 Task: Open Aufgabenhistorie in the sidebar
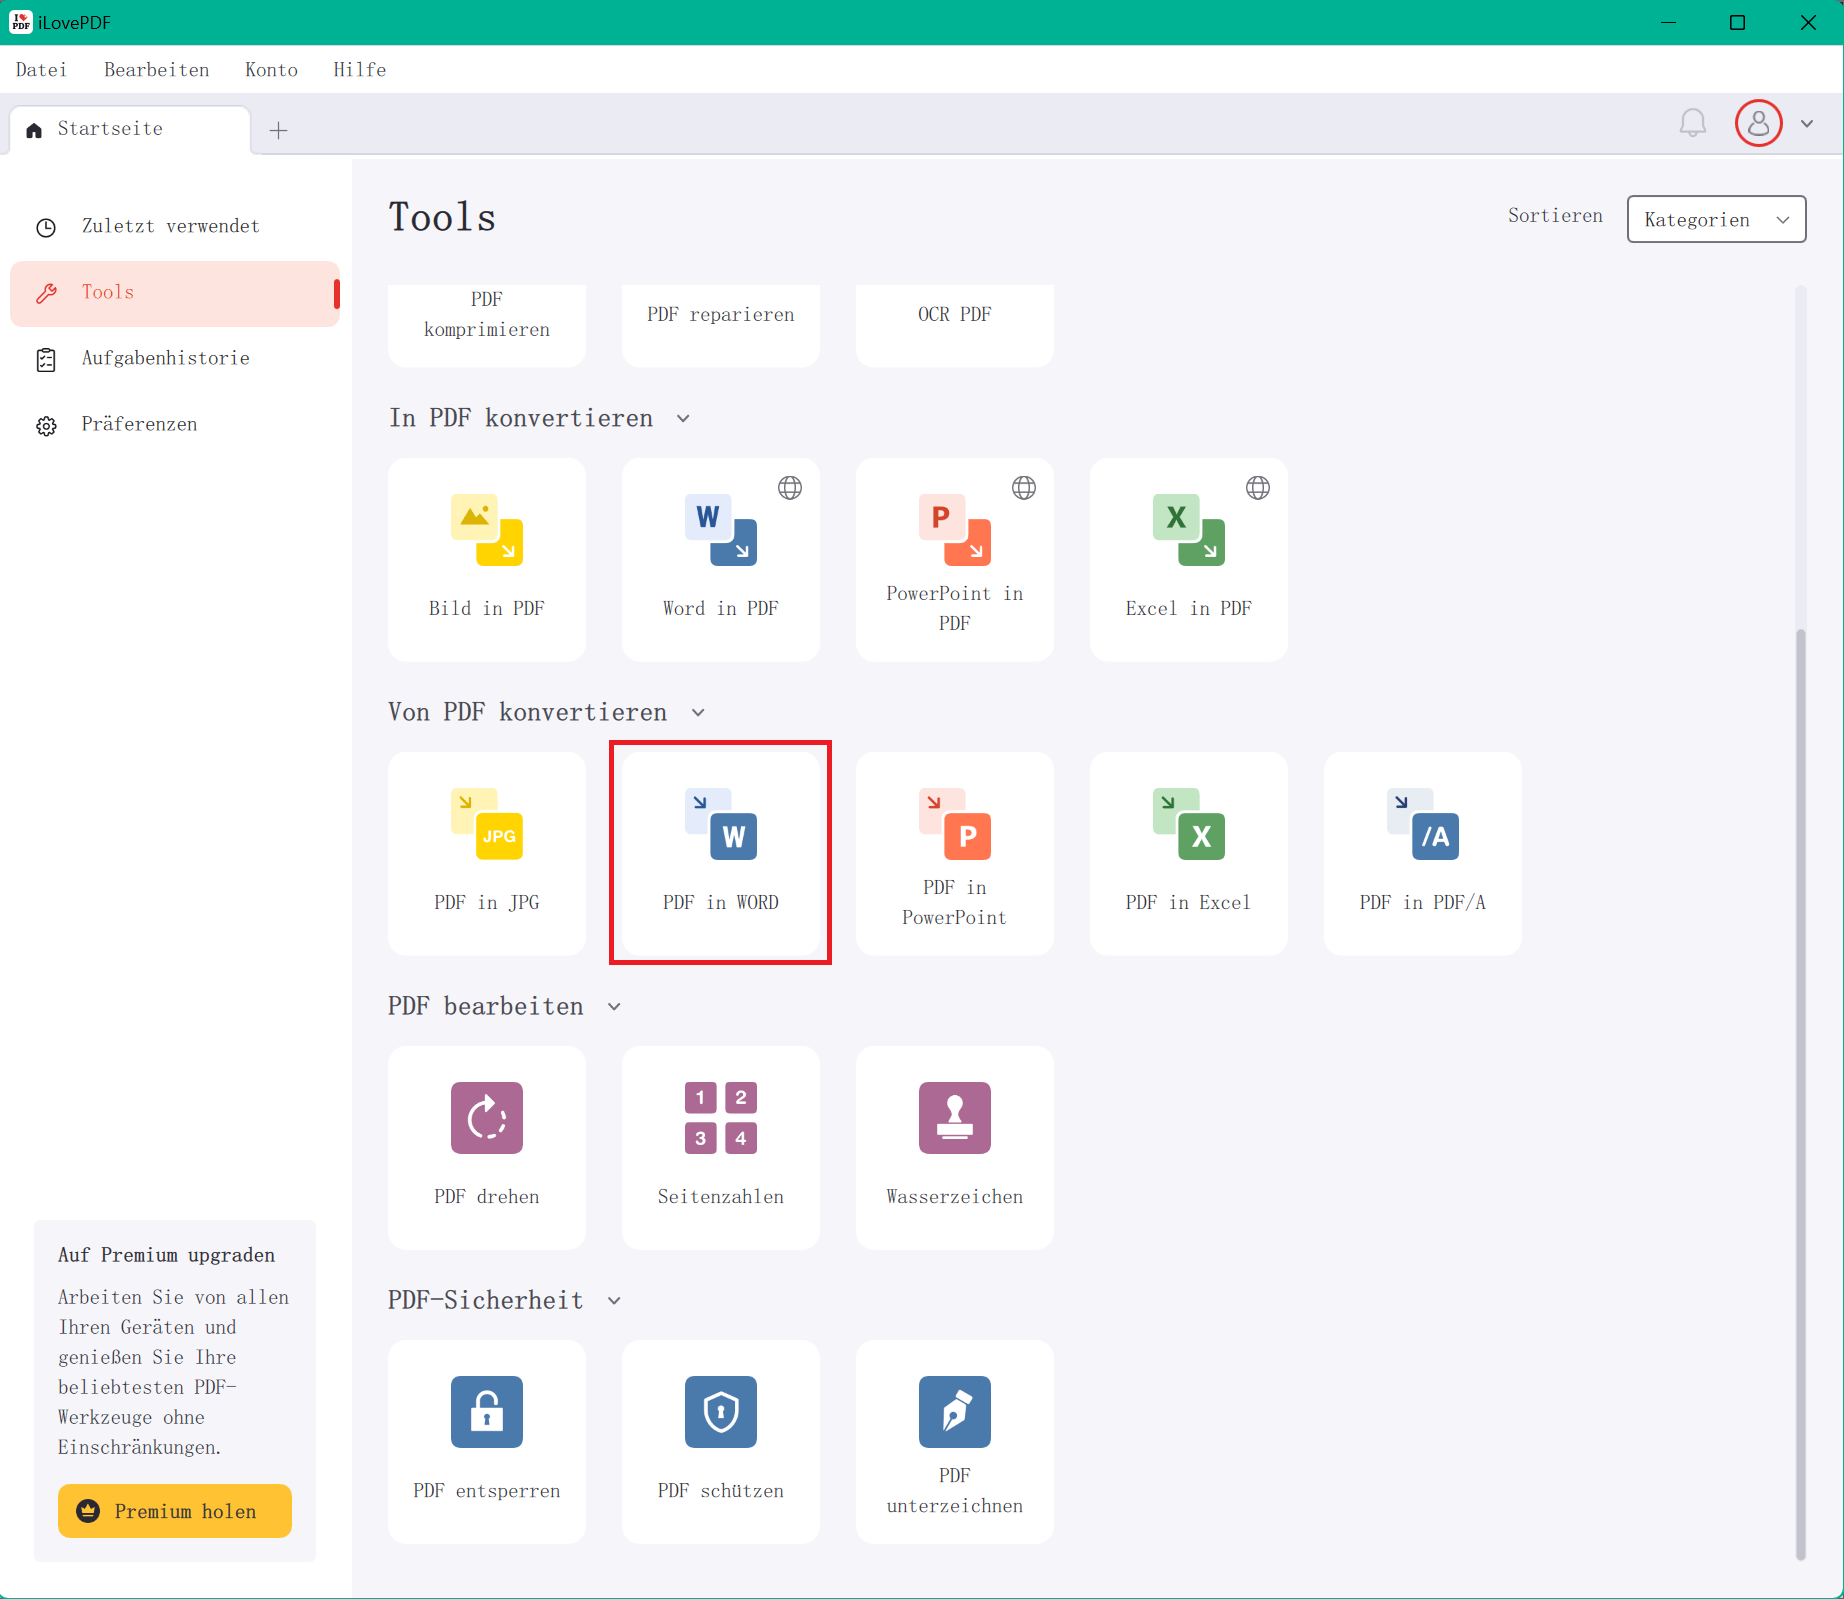(x=175, y=359)
